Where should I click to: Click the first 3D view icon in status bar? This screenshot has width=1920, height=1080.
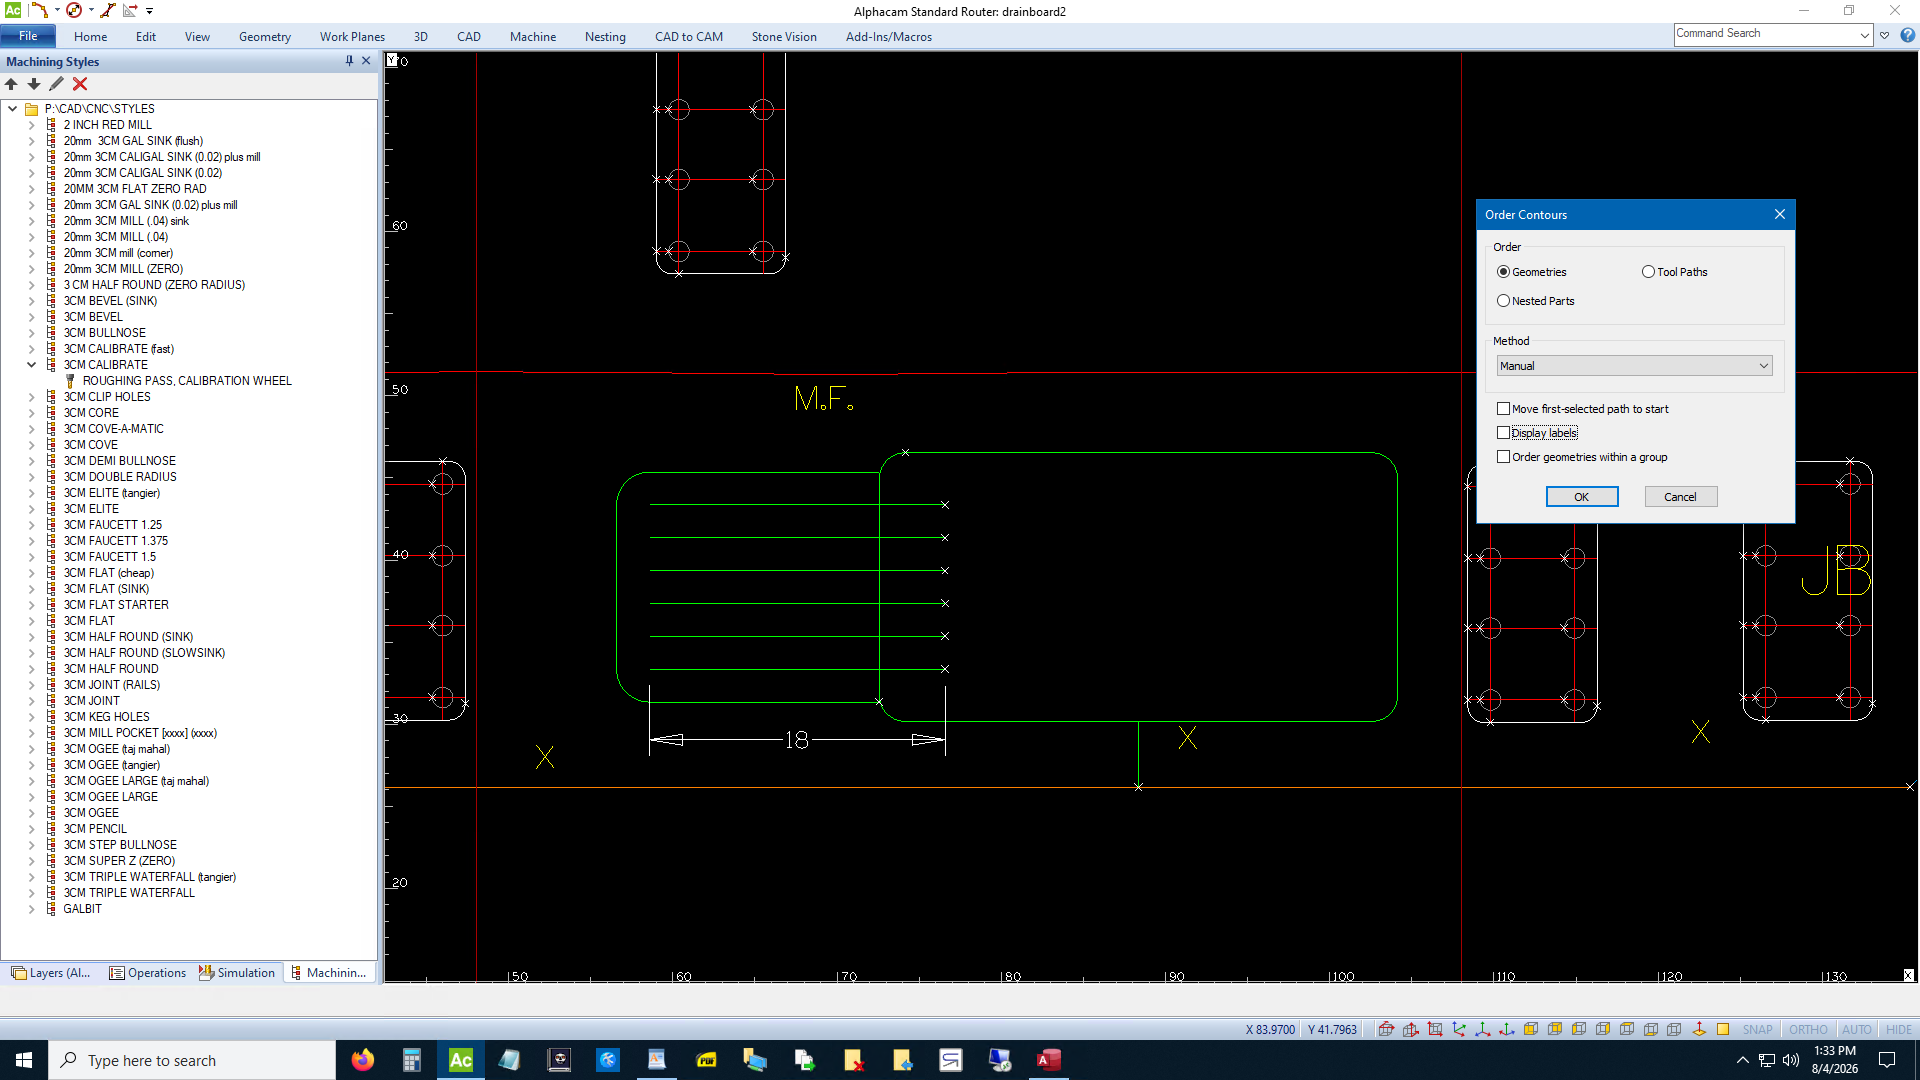click(x=1386, y=1029)
